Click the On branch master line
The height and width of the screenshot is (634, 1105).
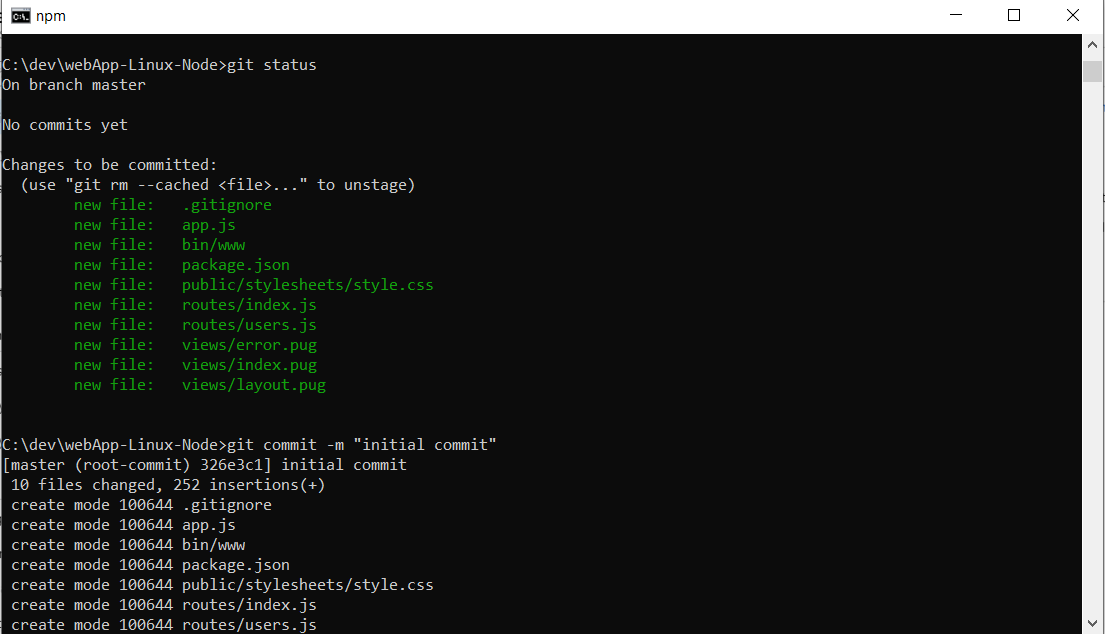click(72, 84)
